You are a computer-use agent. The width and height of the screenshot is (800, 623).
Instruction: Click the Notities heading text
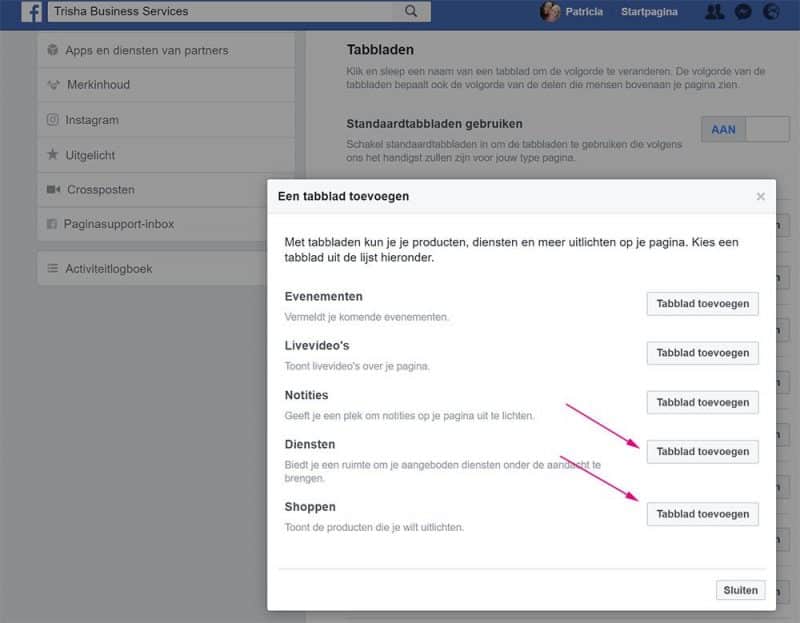[x=306, y=395]
